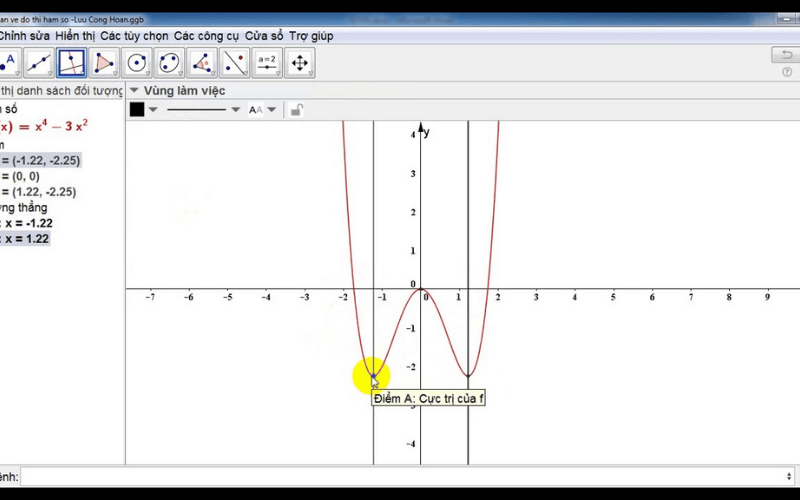Select the Slider tool (a=2)
Image resolution: width=800 pixels, height=500 pixels.
pyautogui.click(x=267, y=64)
